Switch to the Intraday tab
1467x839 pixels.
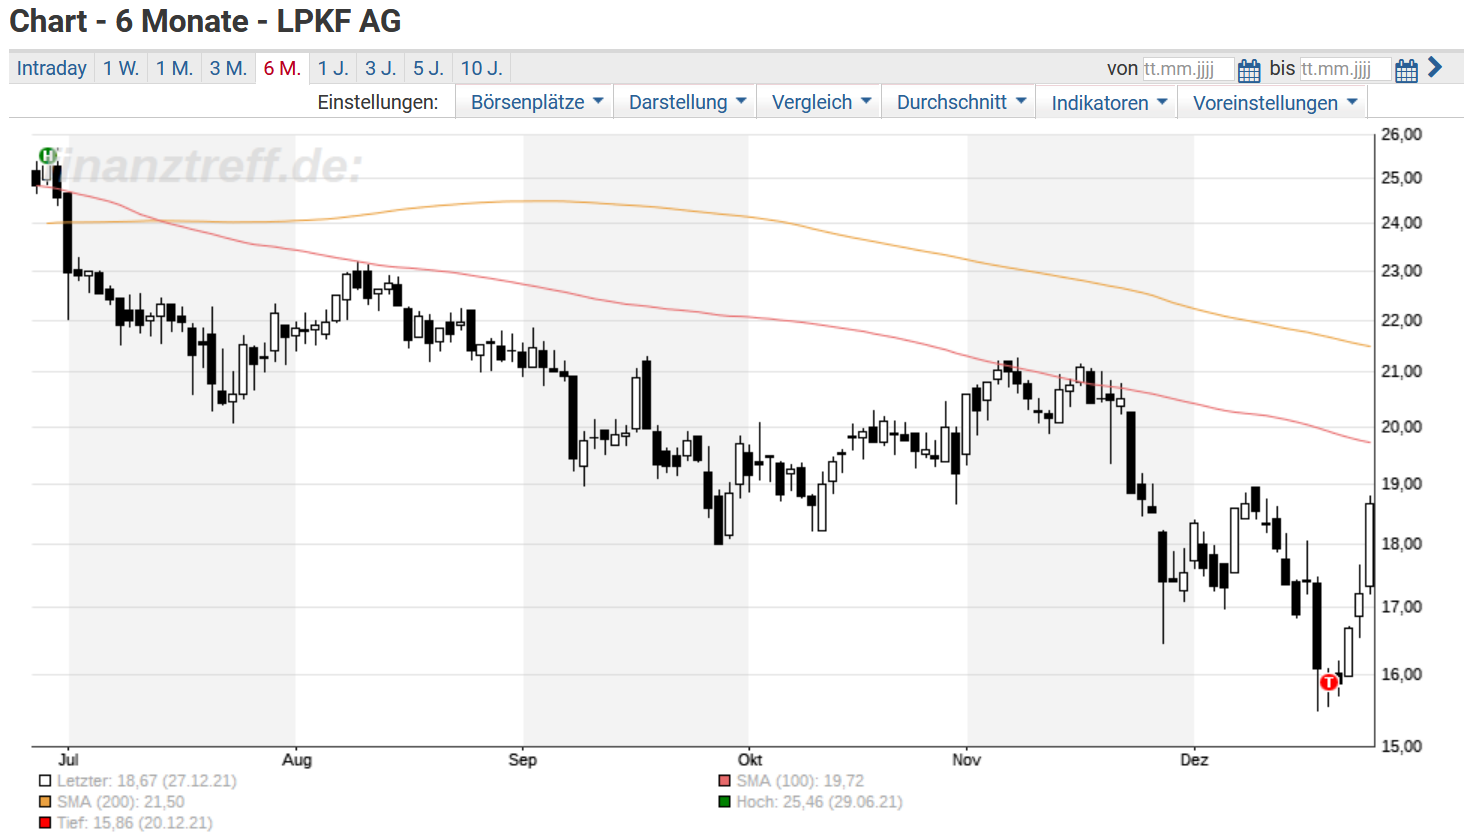click(51, 68)
